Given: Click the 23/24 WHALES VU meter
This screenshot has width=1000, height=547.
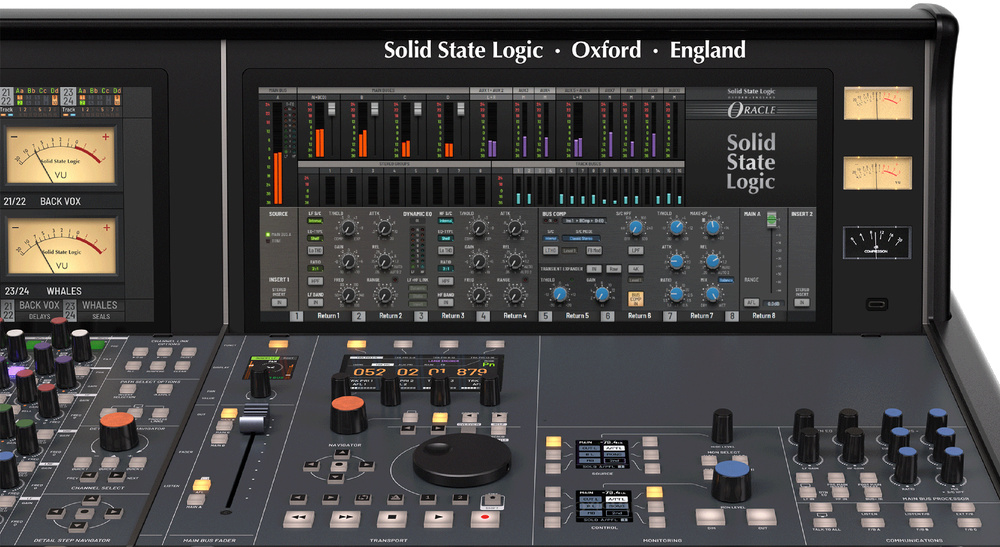Looking at the screenshot, I should (61, 245).
